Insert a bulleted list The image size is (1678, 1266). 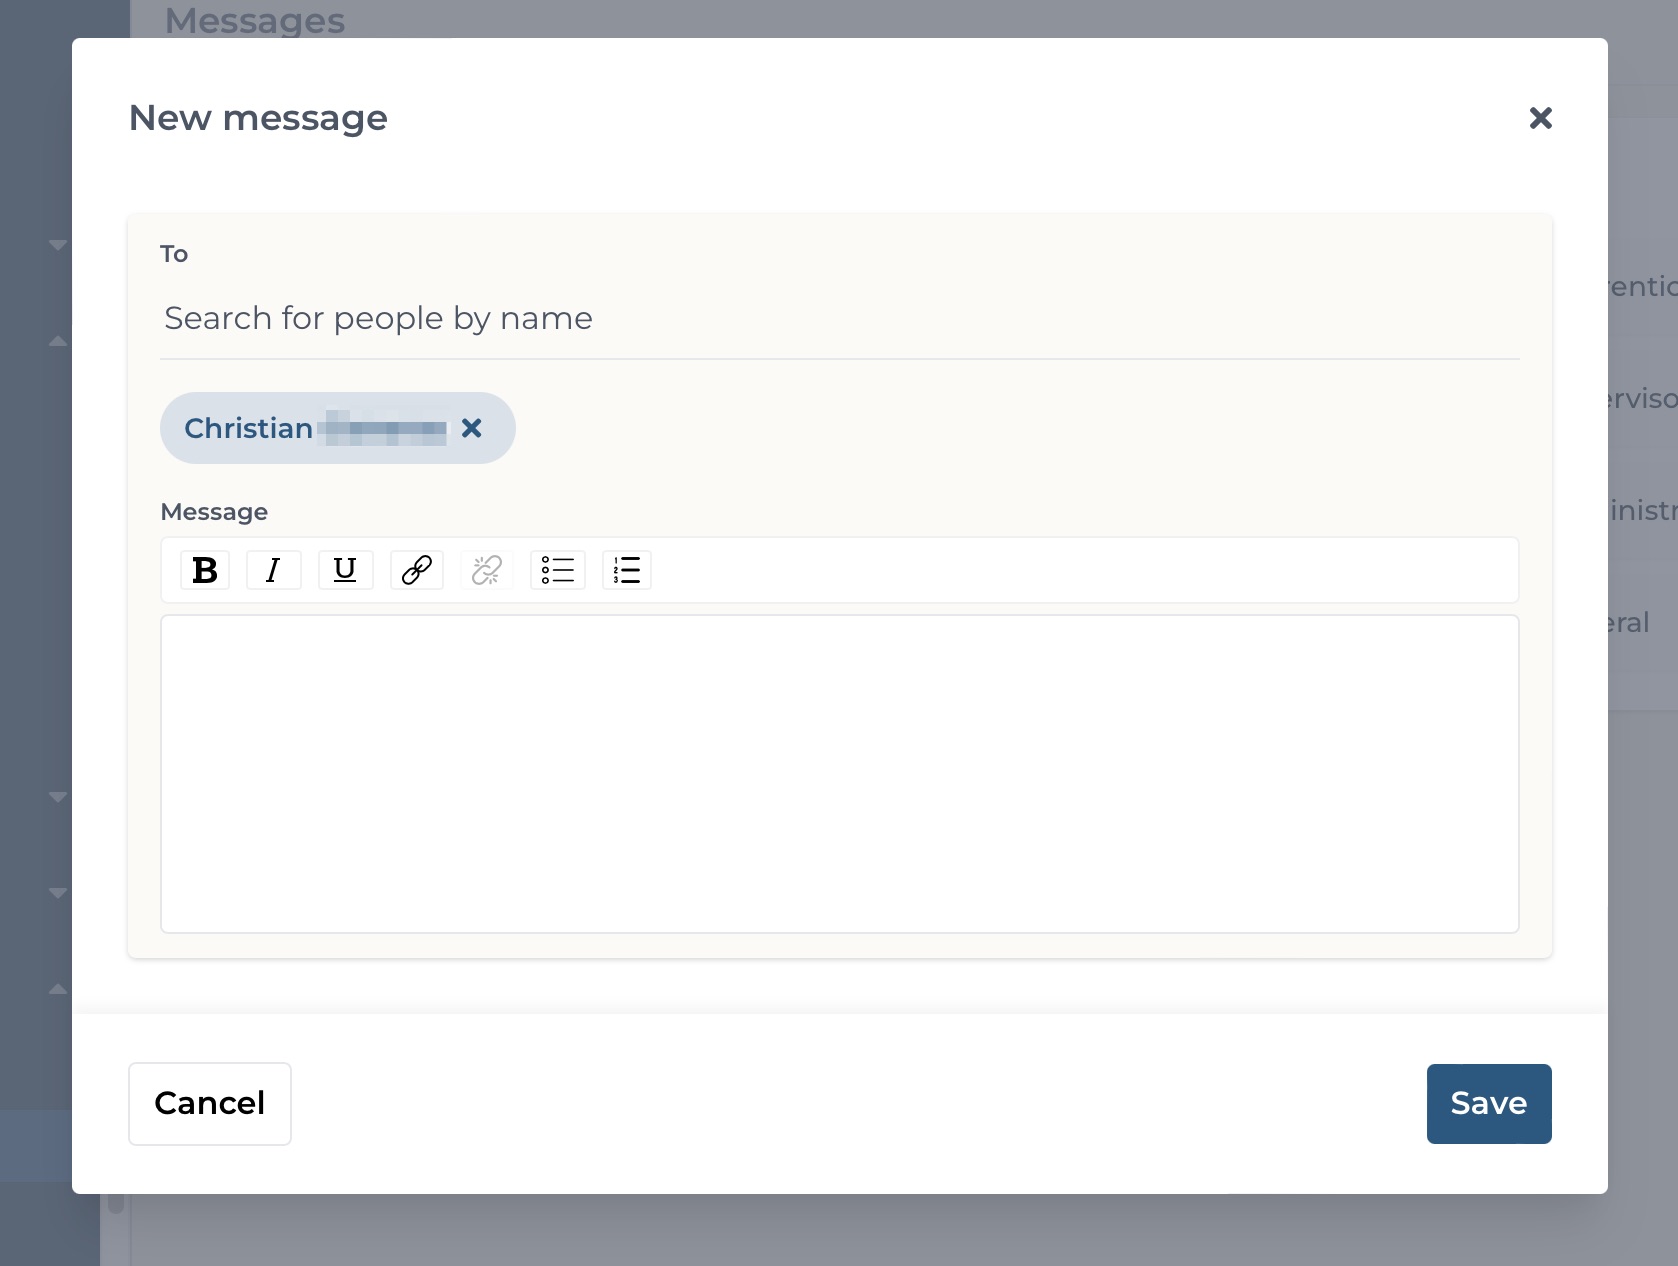pyautogui.click(x=558, y=570)
